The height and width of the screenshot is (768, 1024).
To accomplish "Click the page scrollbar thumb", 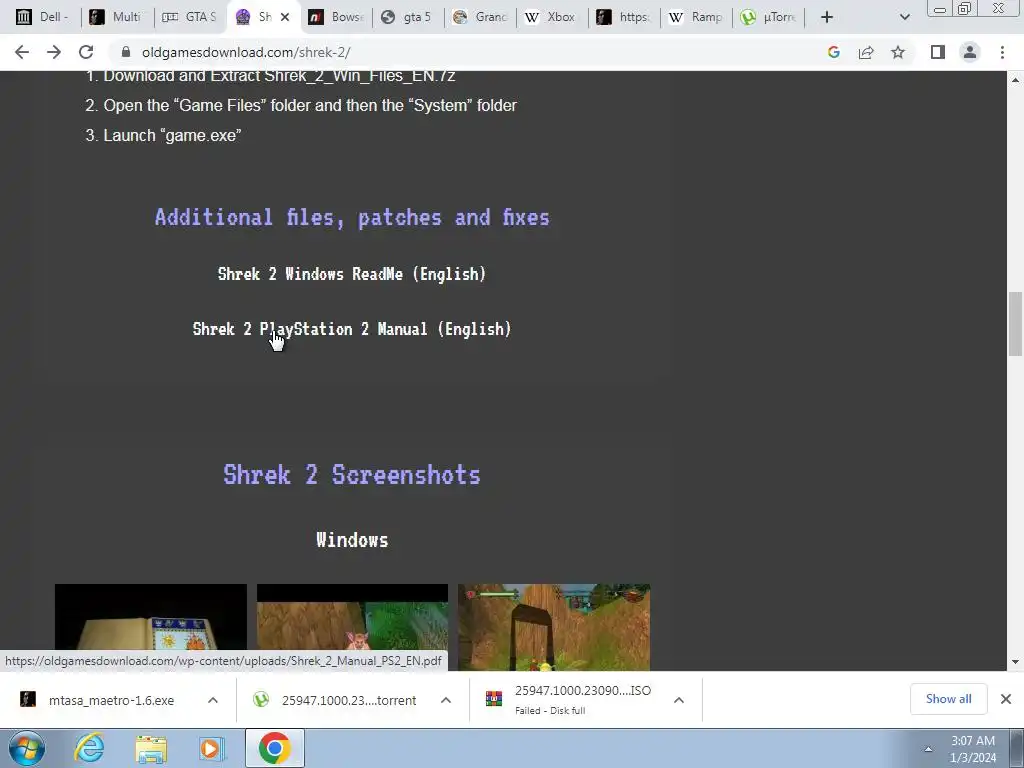I will pyautogui.click(x=1015, y=323).
